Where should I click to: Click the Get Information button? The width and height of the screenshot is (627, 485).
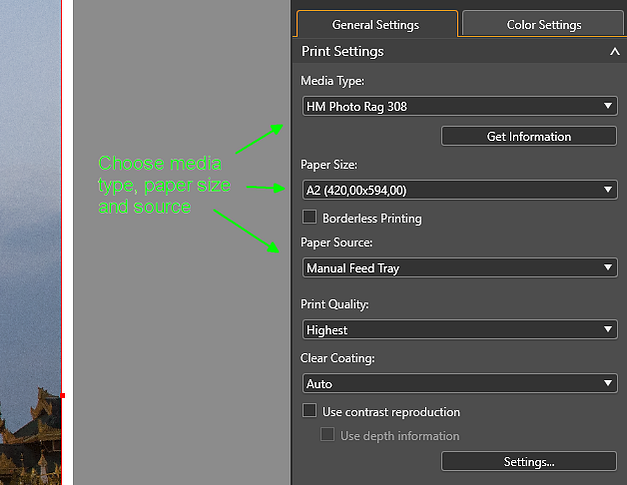[529, 136]
